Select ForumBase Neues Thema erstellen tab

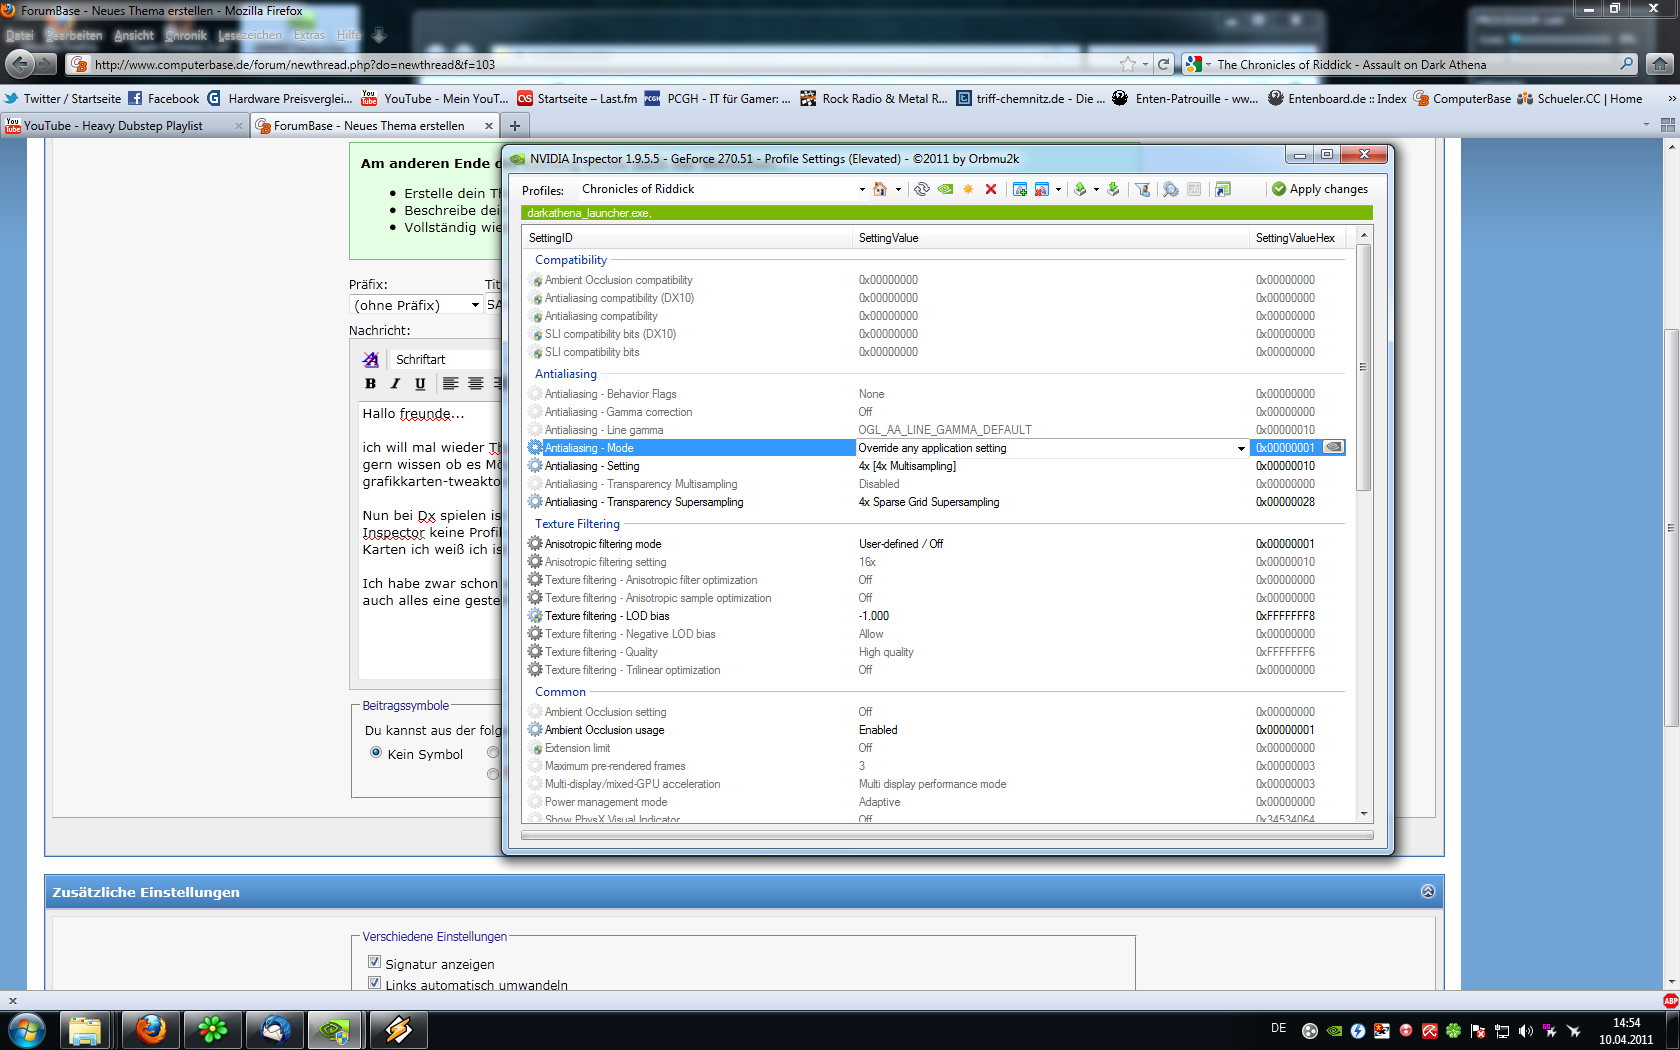coord(375,125)
